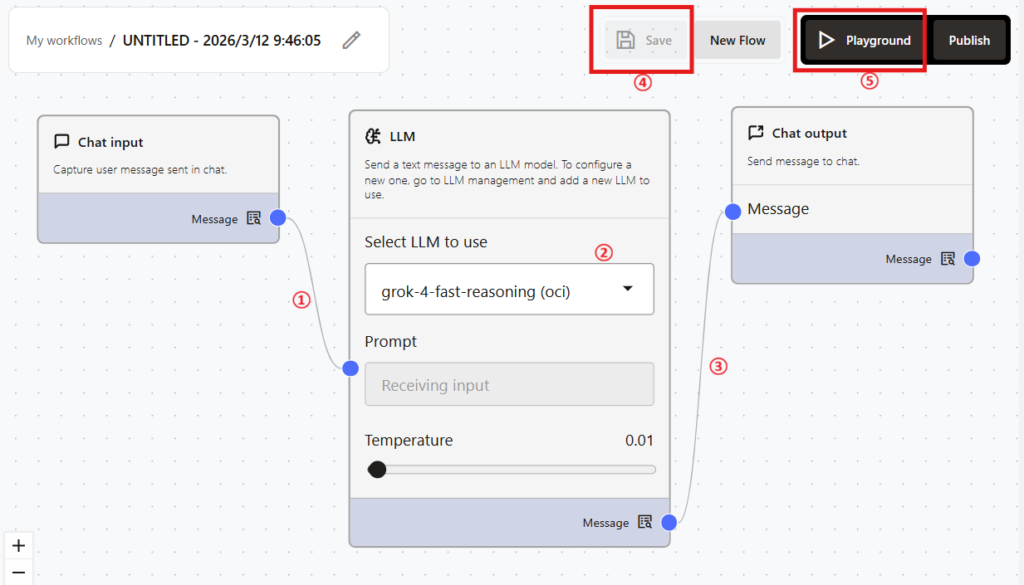Viewport: 1024px width, 585px height.
Task: Zoom out with the minus button
Action: click(18, 574)
